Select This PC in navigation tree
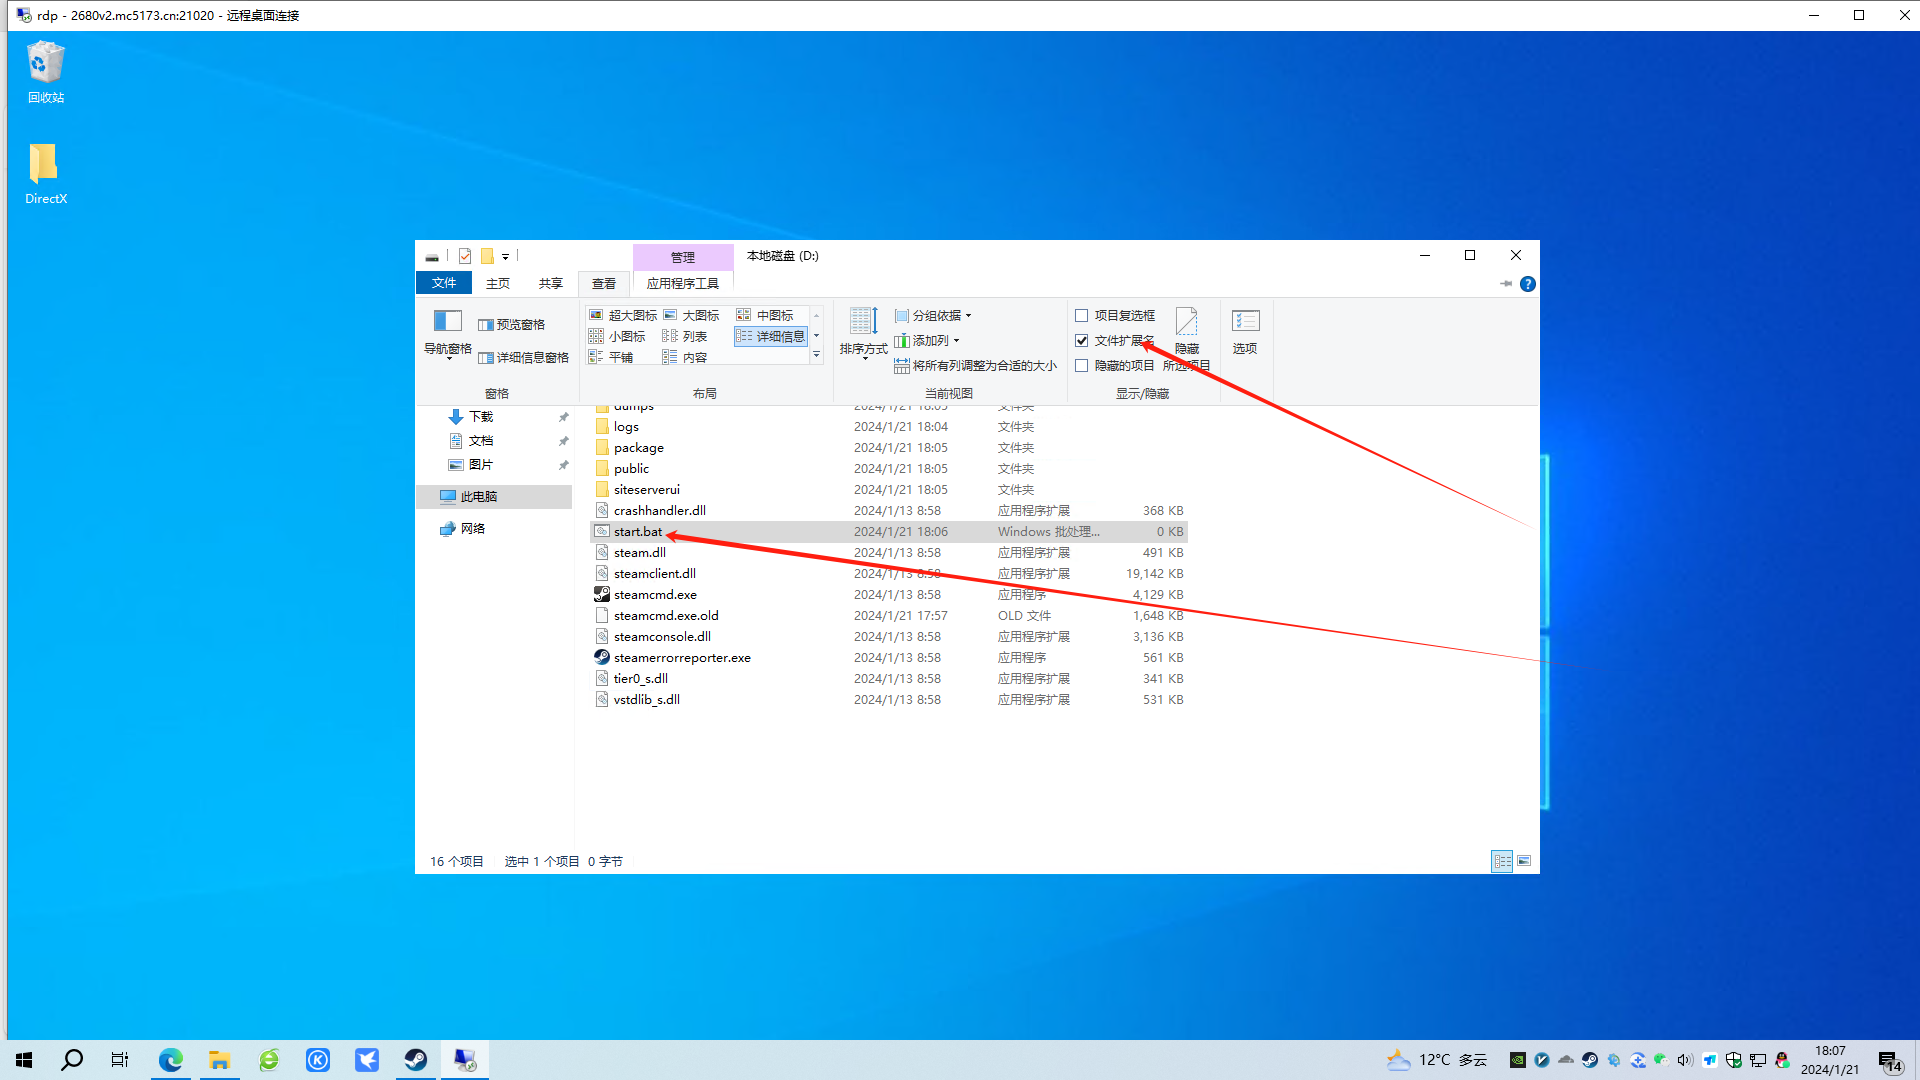1920x1080 pixels. [x=478, y=496]
